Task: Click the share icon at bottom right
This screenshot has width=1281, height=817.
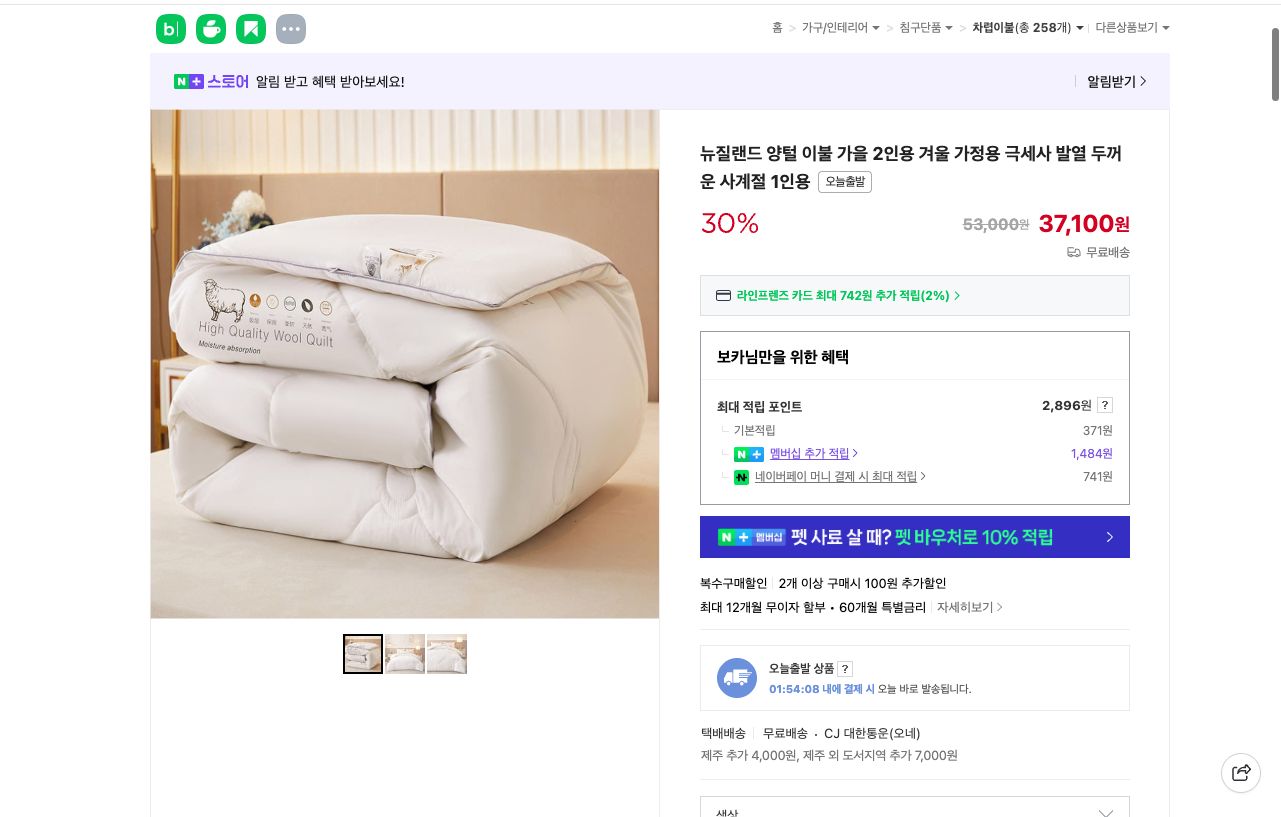Action: (1241, 772)
